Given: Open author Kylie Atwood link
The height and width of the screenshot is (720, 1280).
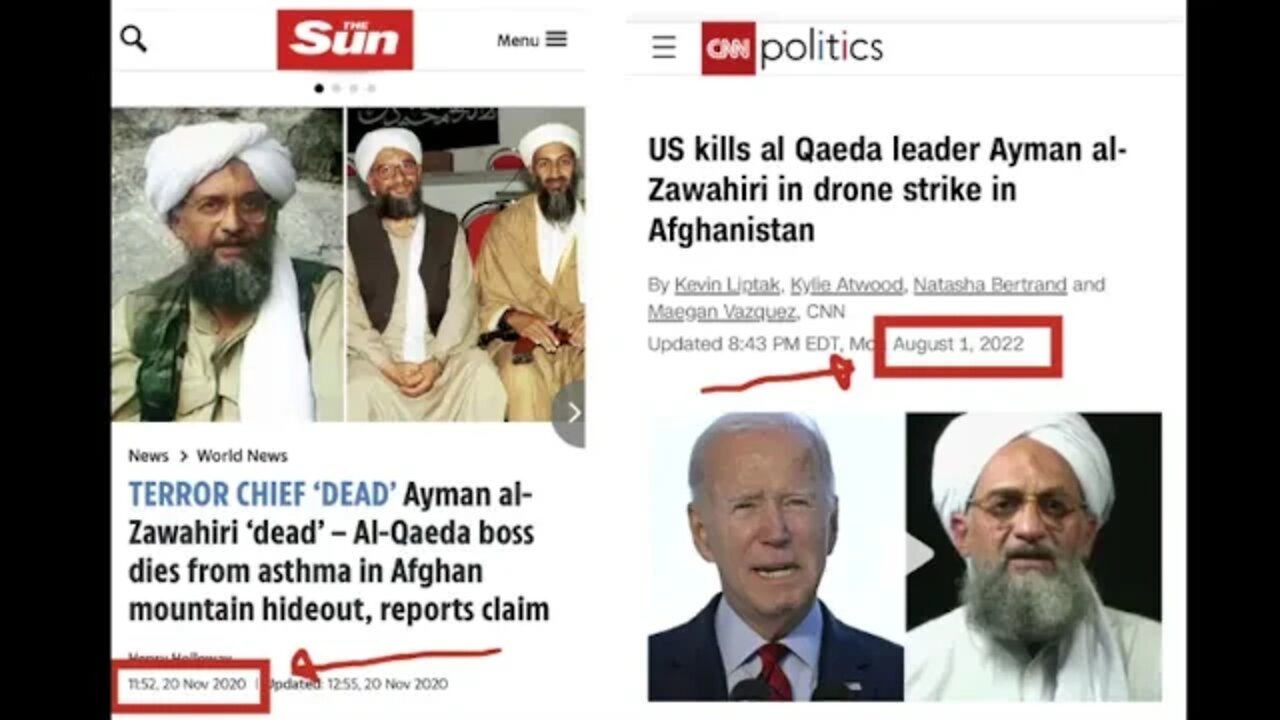Looking at the screenshot, I should point(847,285).
